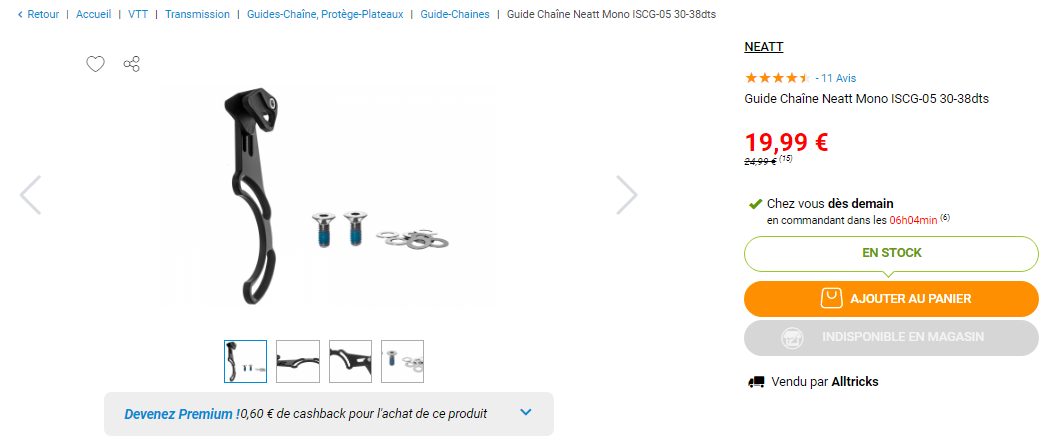Click the star rating icons
The image size is (1055, 442).
pyautogui.click(x=776, y=78)
